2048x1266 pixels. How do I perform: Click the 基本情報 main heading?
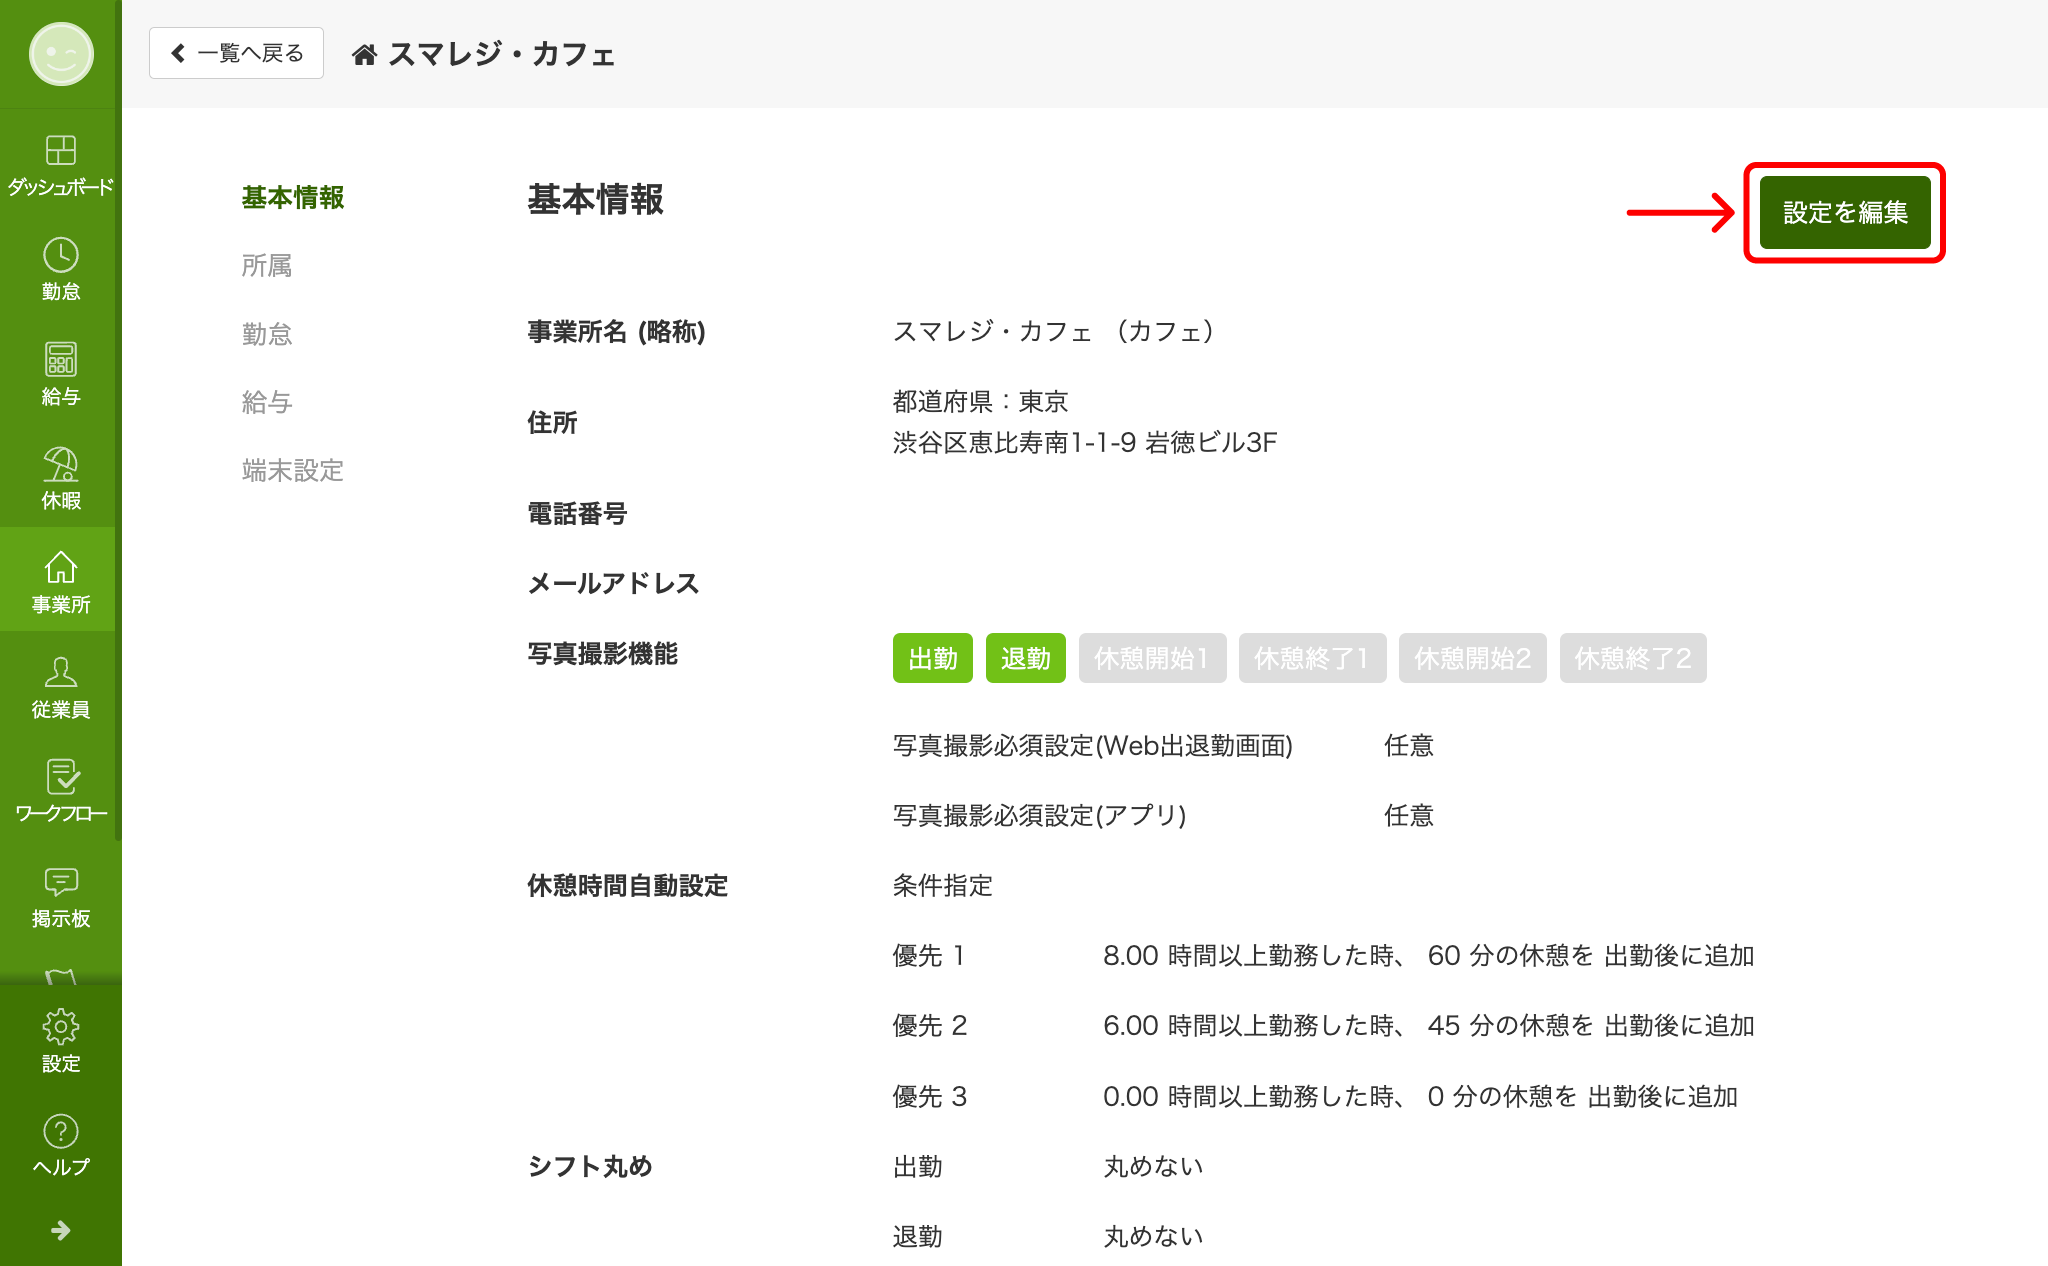click(x=596, y=199)
